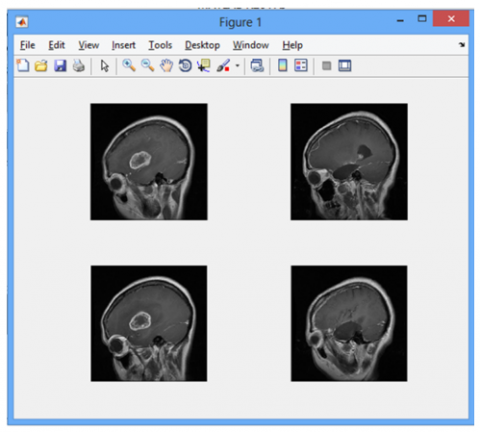Click the Link Plot icon

click(x=257, y=66)
